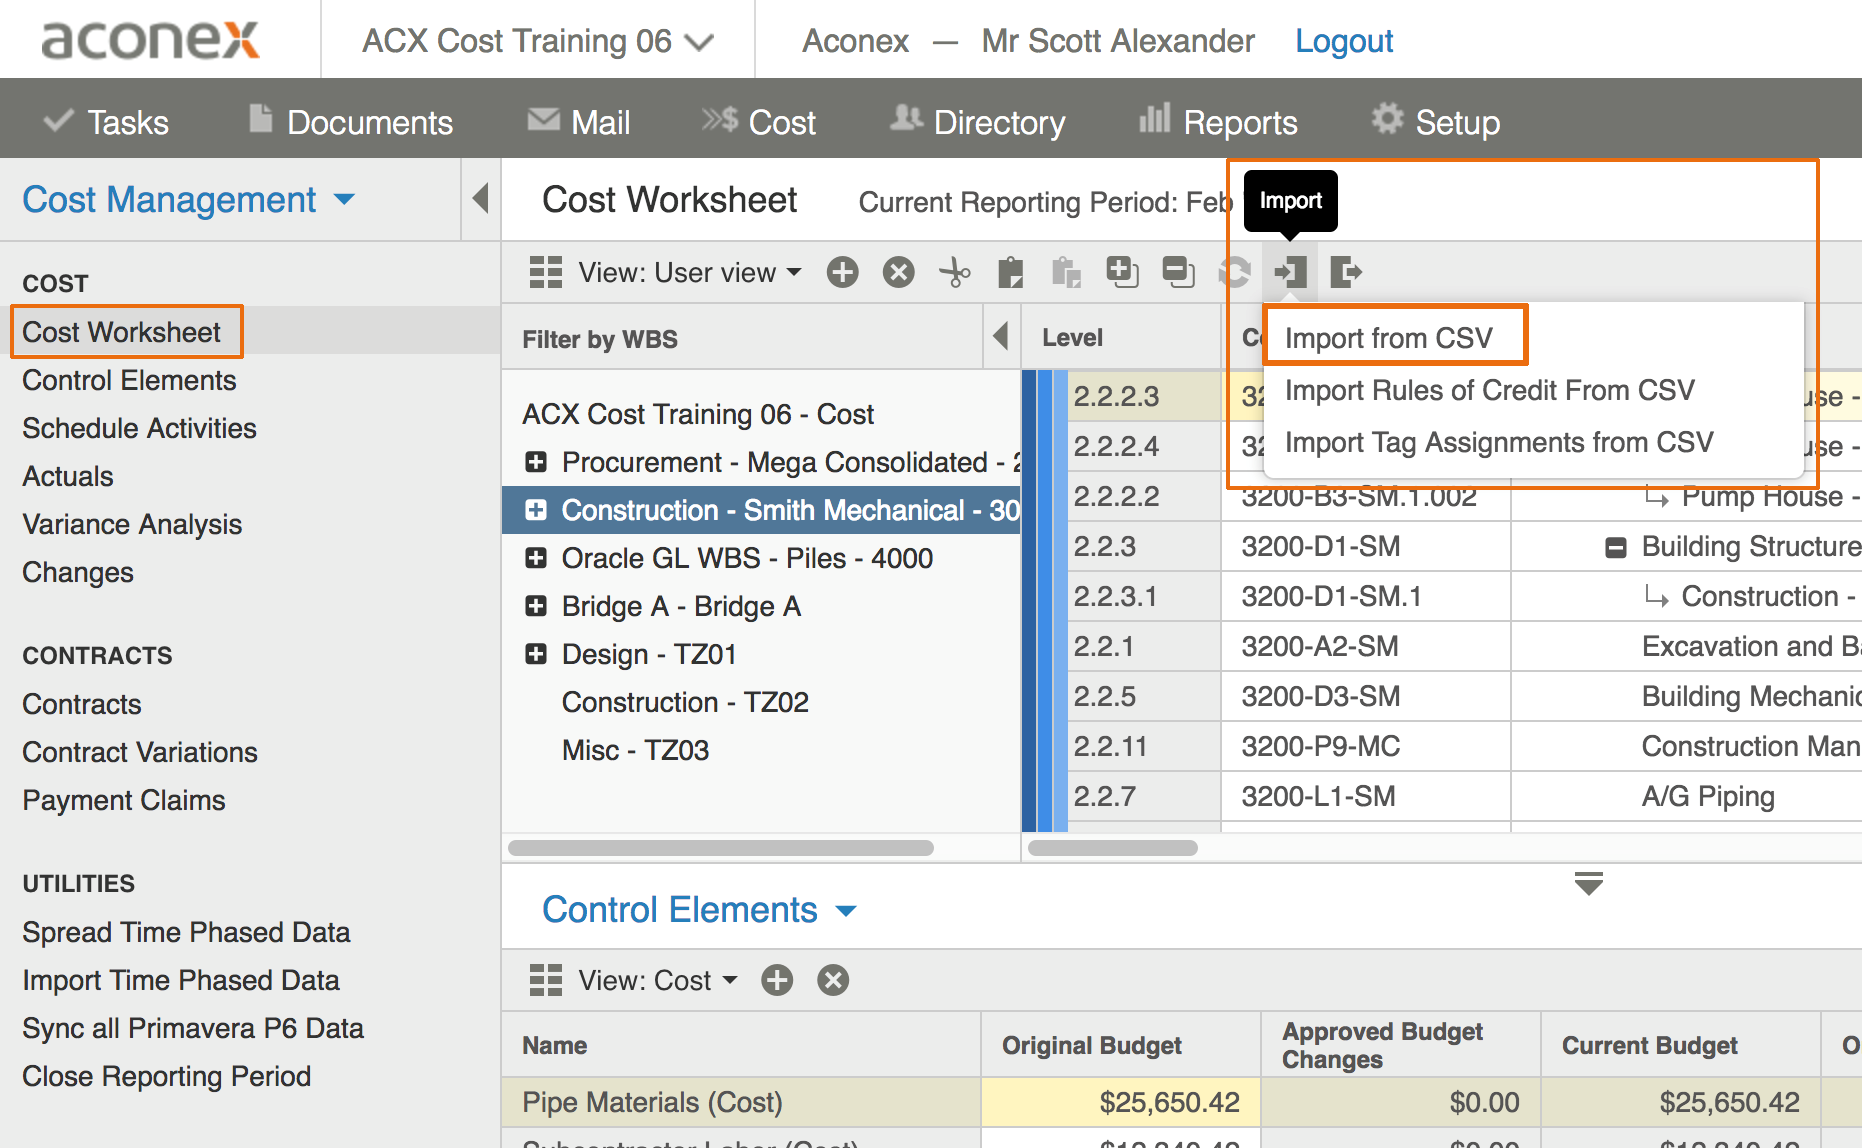The height and width of the screenshot is (1148, 1862).
Task: Click the Pipe Materials (Cost) original budget cell
Action: click(1121, 1102)
